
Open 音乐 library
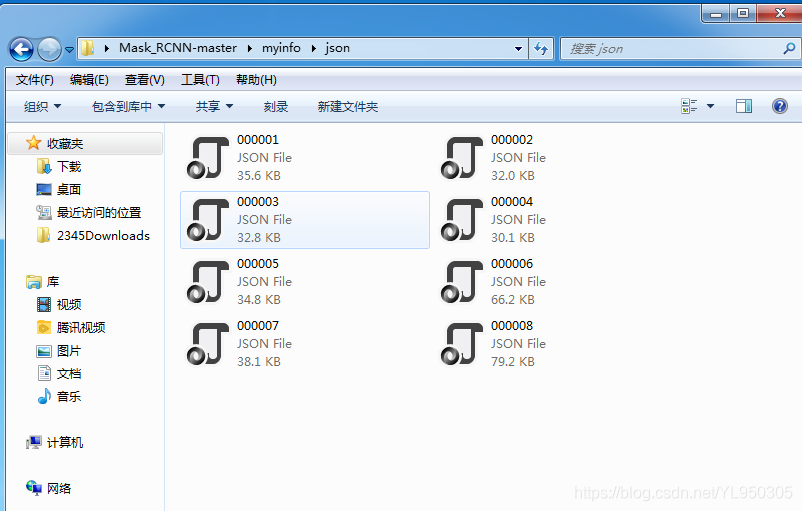(x=69, y=396)
